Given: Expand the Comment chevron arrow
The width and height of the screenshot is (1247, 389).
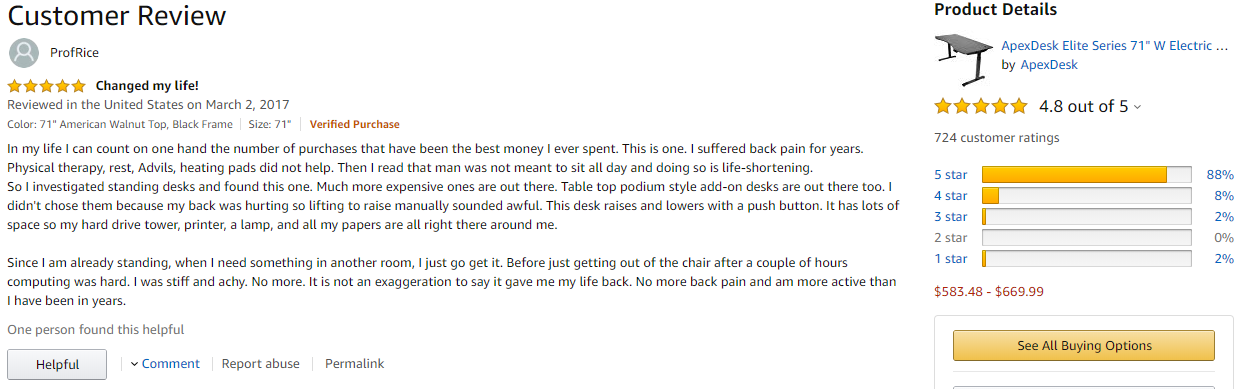Looking at the screenshot, I should (135, 364).
